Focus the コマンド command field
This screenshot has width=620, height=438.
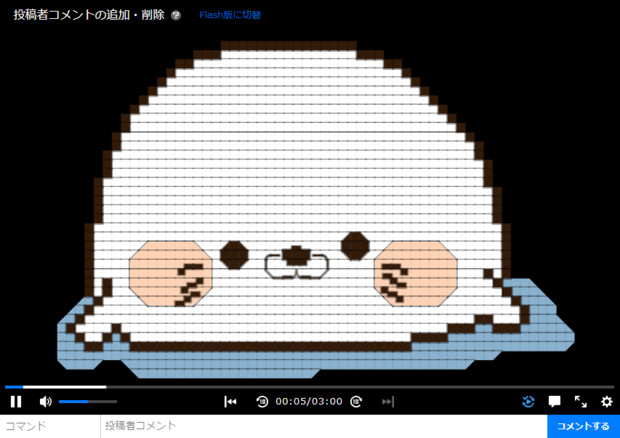click(x=50, y=426)
